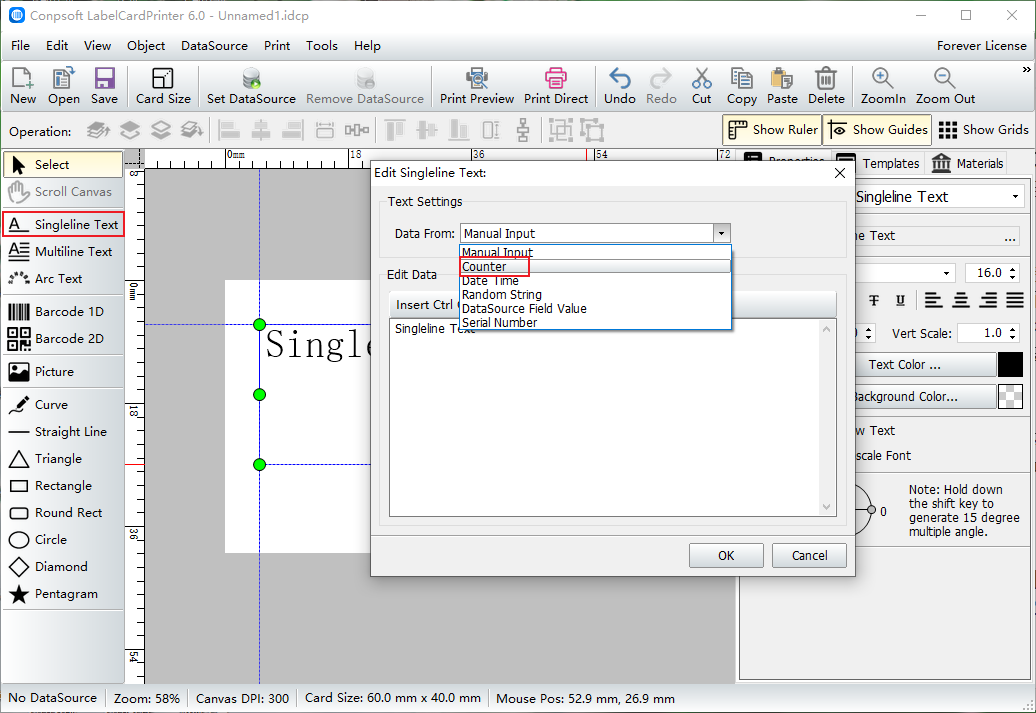
Task: Draw a Circle shape
Action: click(x=63, y=540)
